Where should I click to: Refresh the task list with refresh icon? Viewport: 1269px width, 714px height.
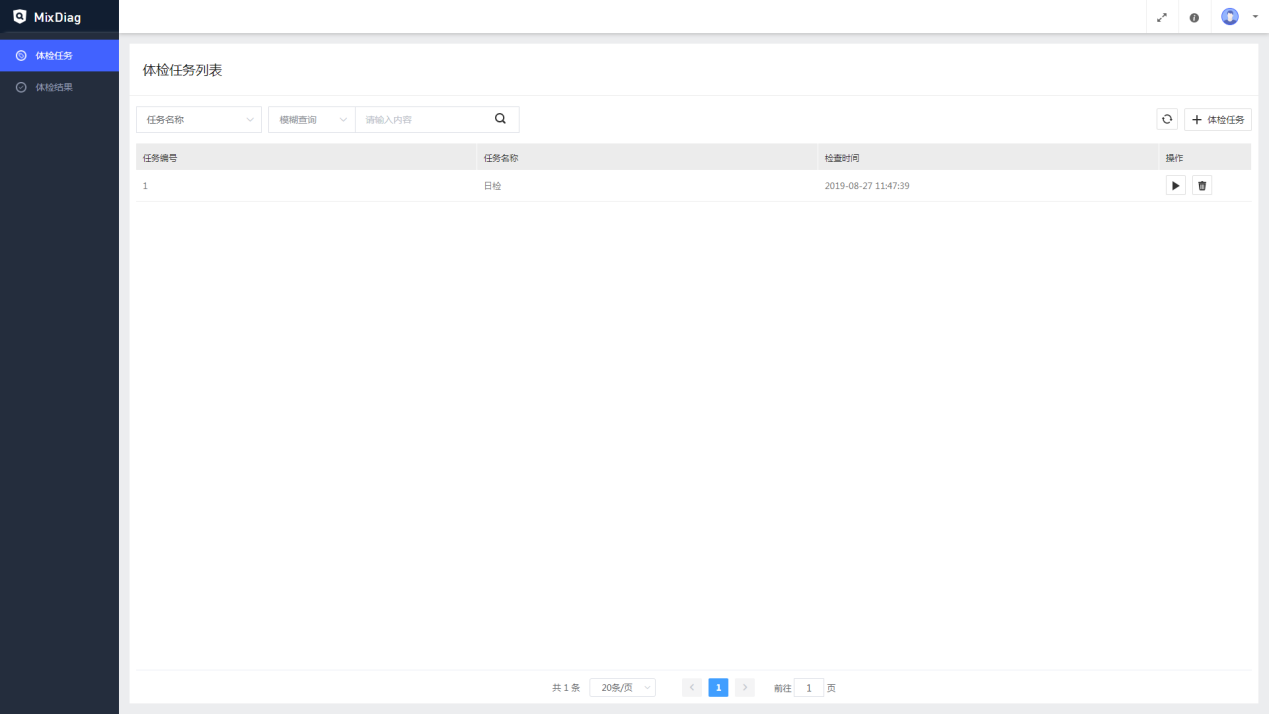click(x=1167, y=119)
